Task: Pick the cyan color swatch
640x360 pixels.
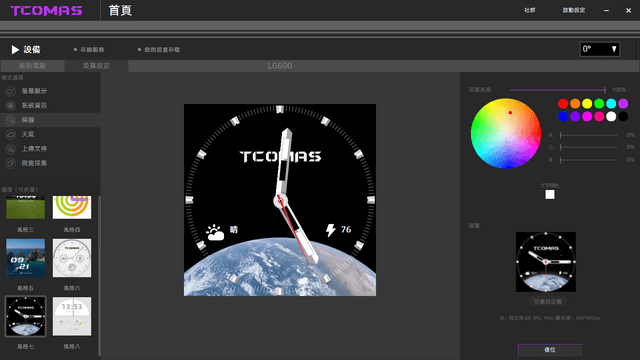Action: pyautogui.click(x=611, y=104)
